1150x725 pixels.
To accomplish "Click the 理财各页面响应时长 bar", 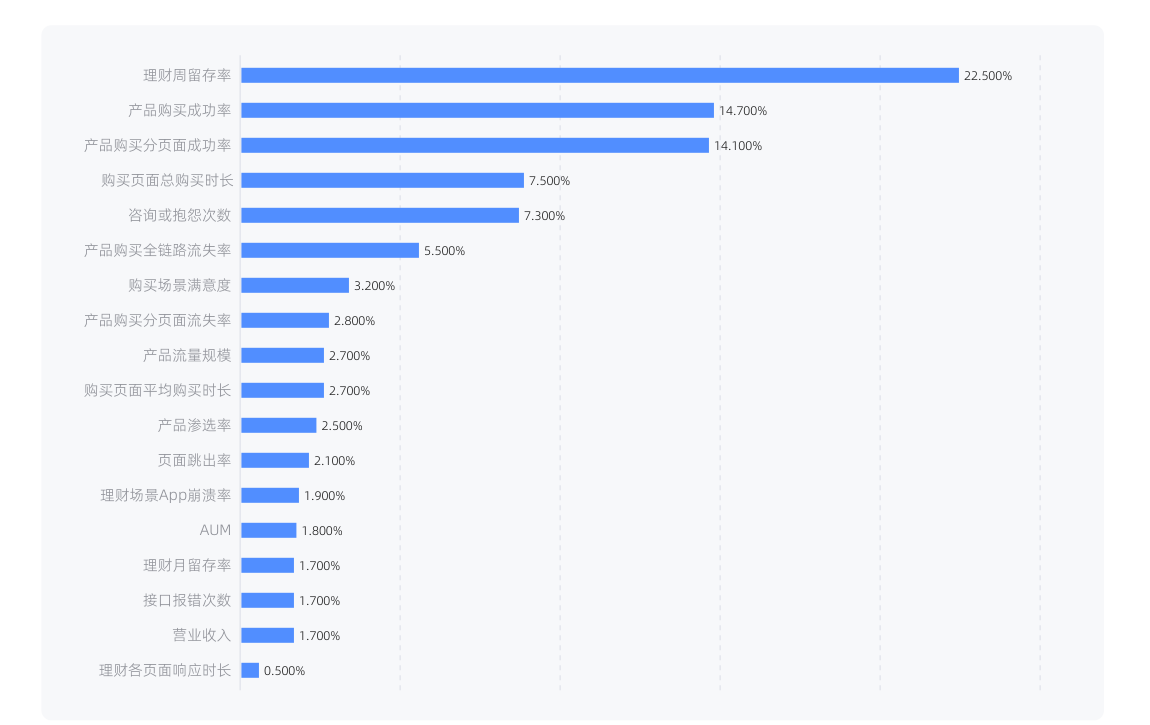I will [250, 670].
